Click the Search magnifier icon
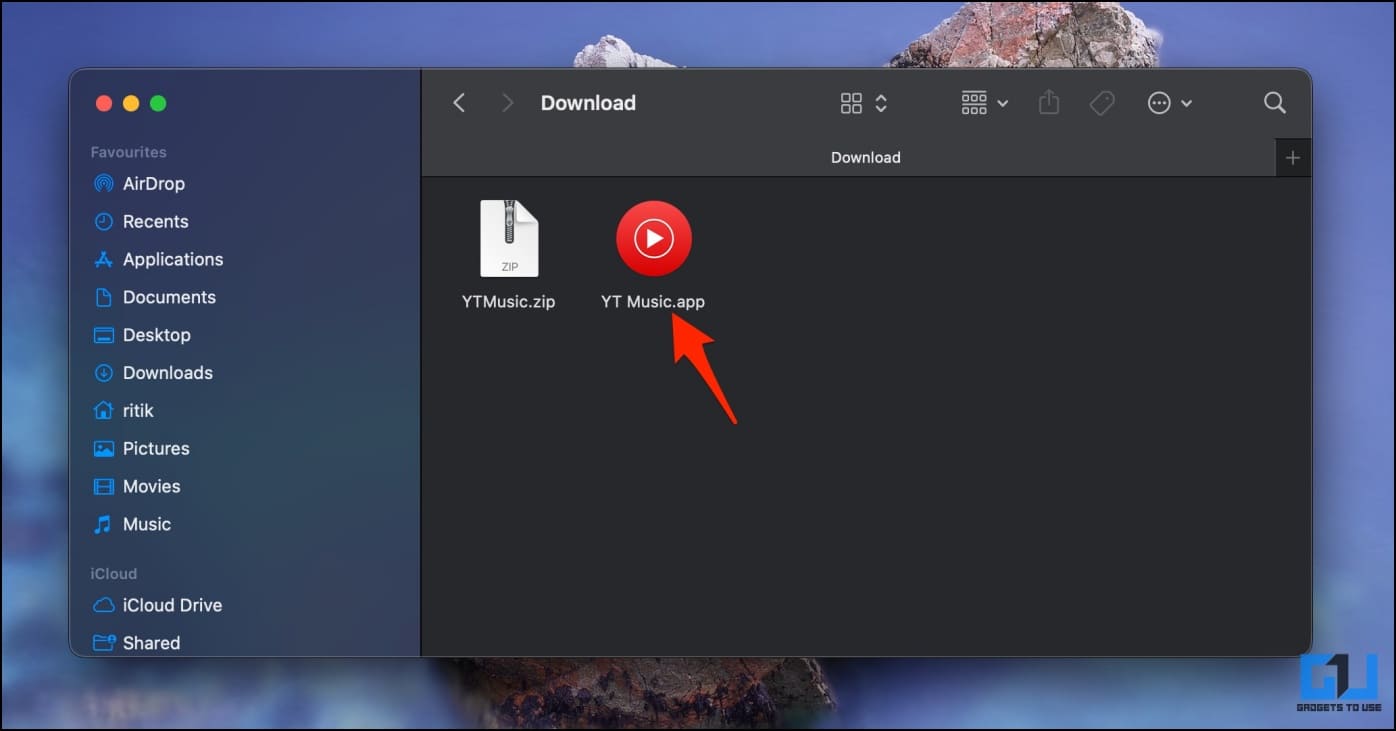The image size is (1396, 731). click(x=1274, y=103)
